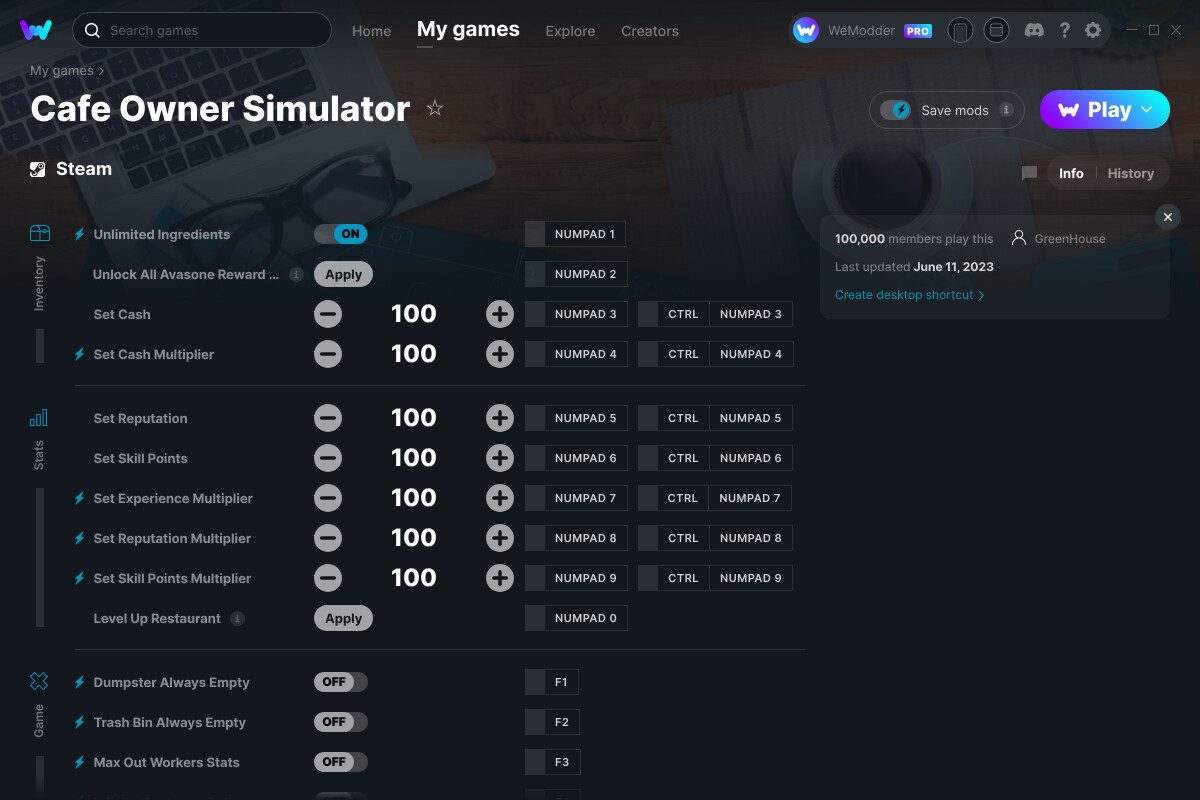Open the Creators tab
Viewport: 1200px width, 800px height.
pos(650,31)
